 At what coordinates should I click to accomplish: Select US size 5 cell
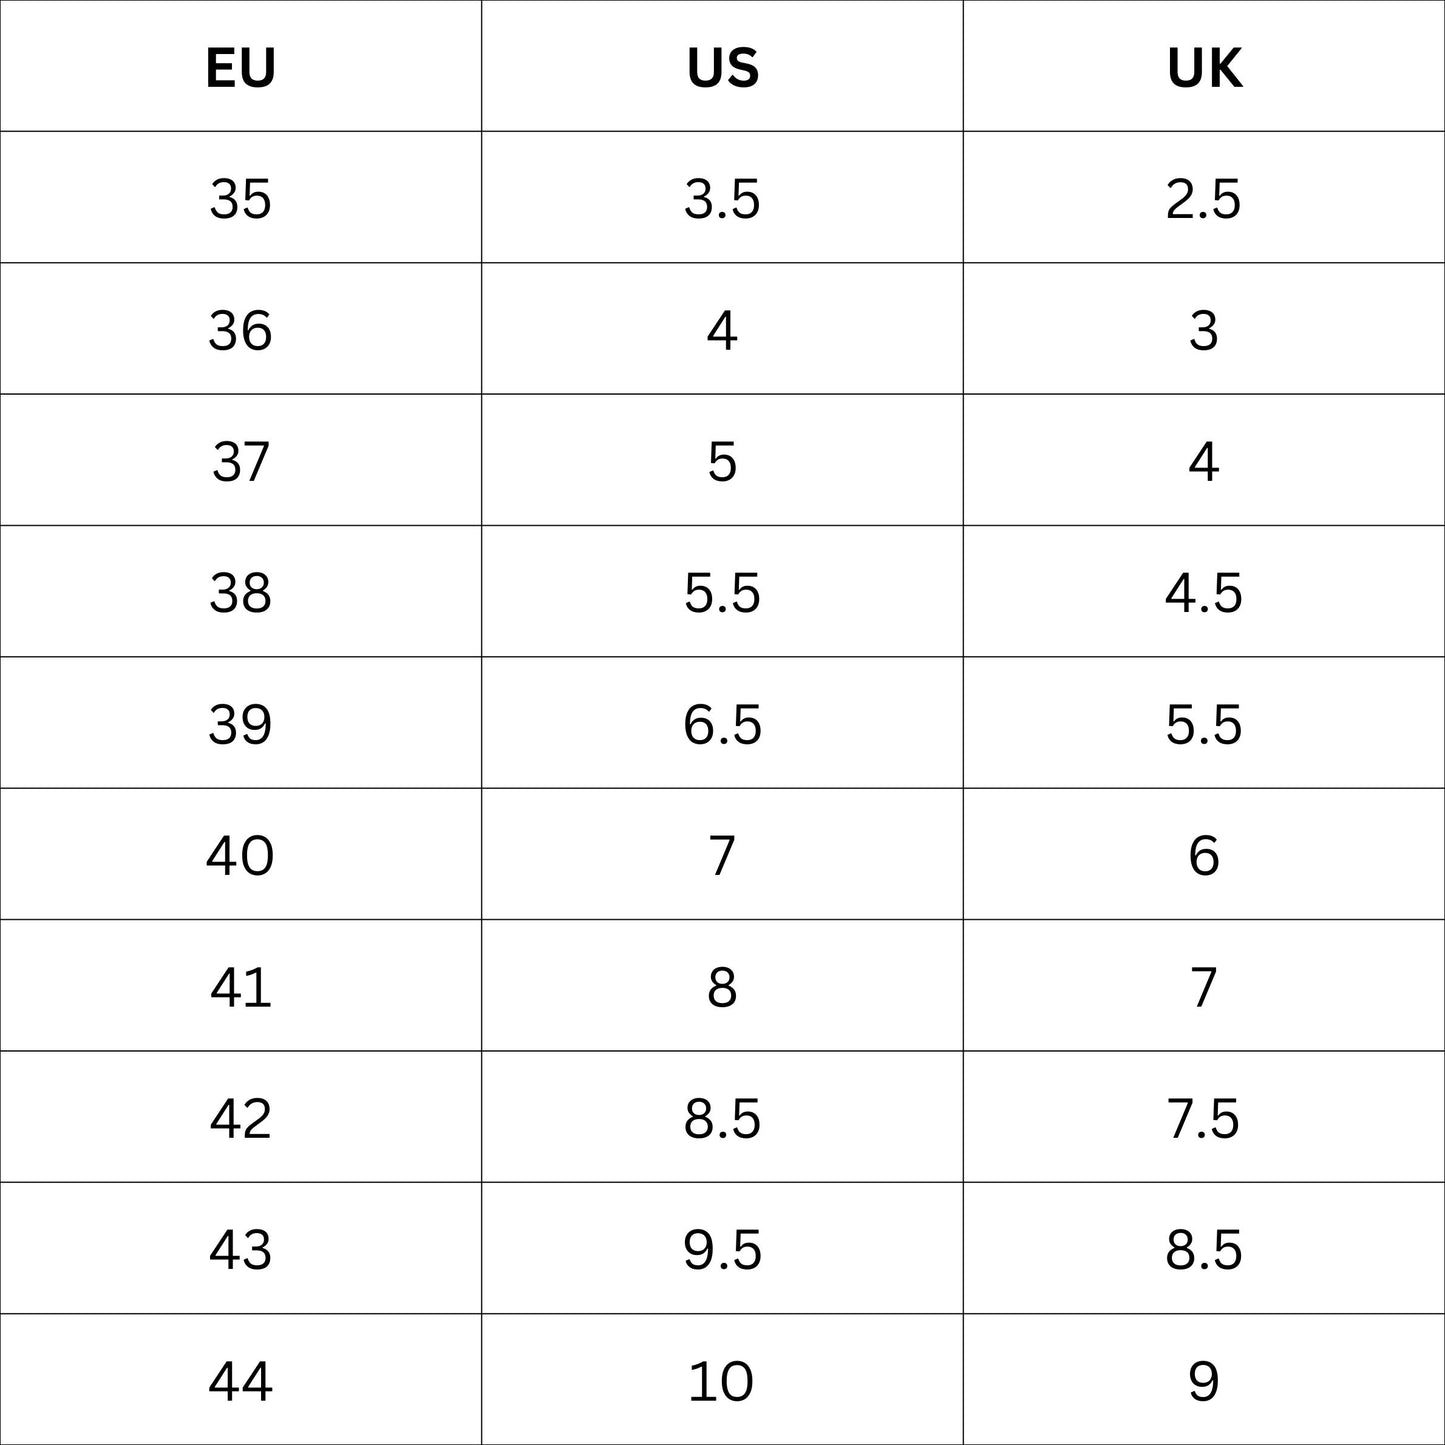click(x=722, y=461)
